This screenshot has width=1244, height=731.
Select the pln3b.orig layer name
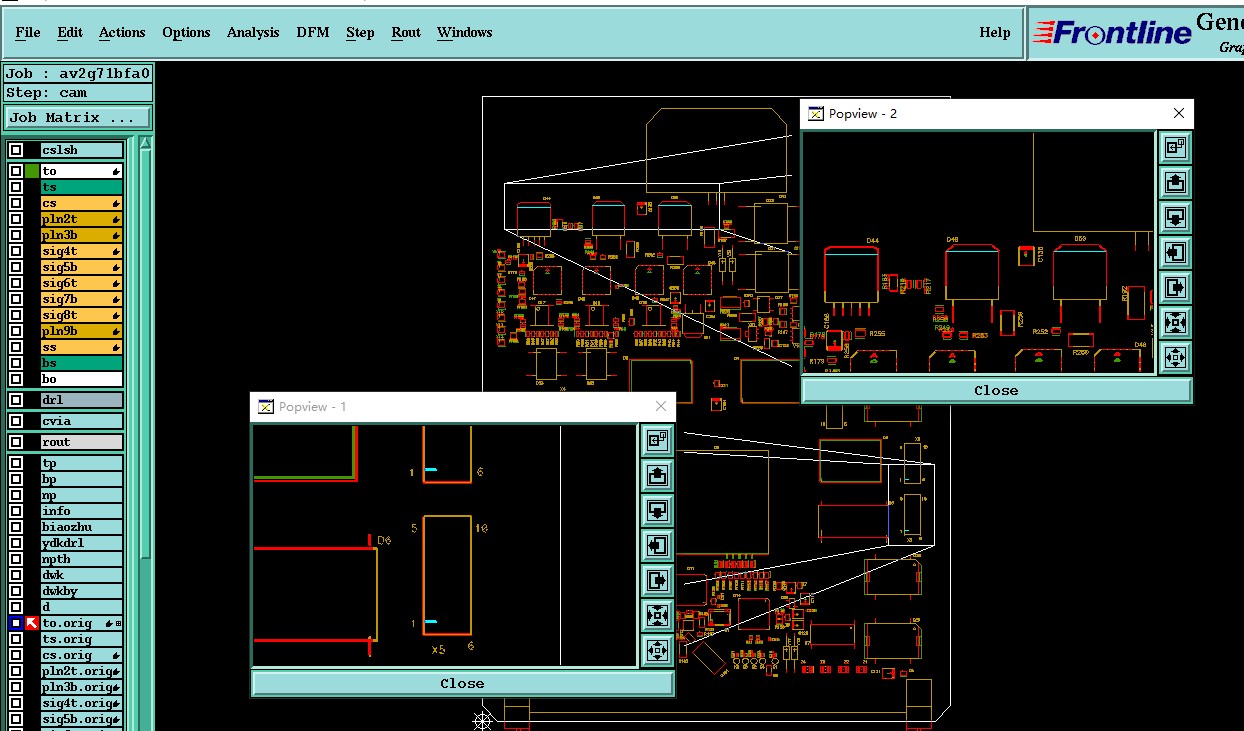[81, 687]
